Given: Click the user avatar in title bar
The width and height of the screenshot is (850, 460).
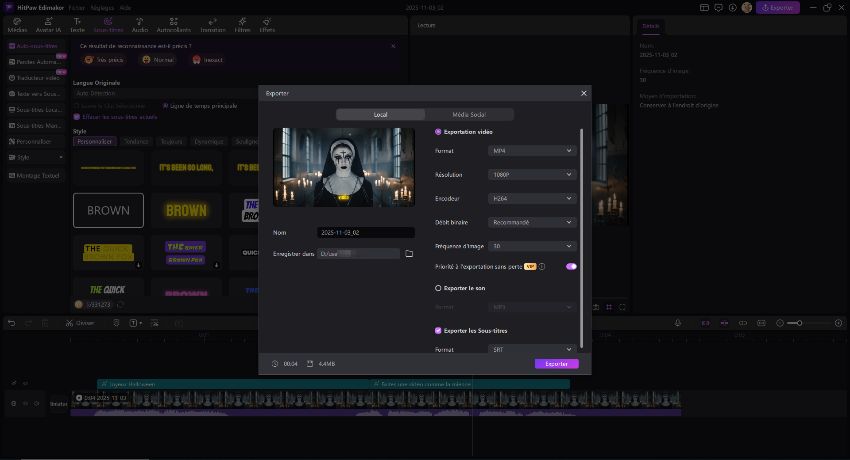Looking at the screenshot, I should click(x=747, y=8).
